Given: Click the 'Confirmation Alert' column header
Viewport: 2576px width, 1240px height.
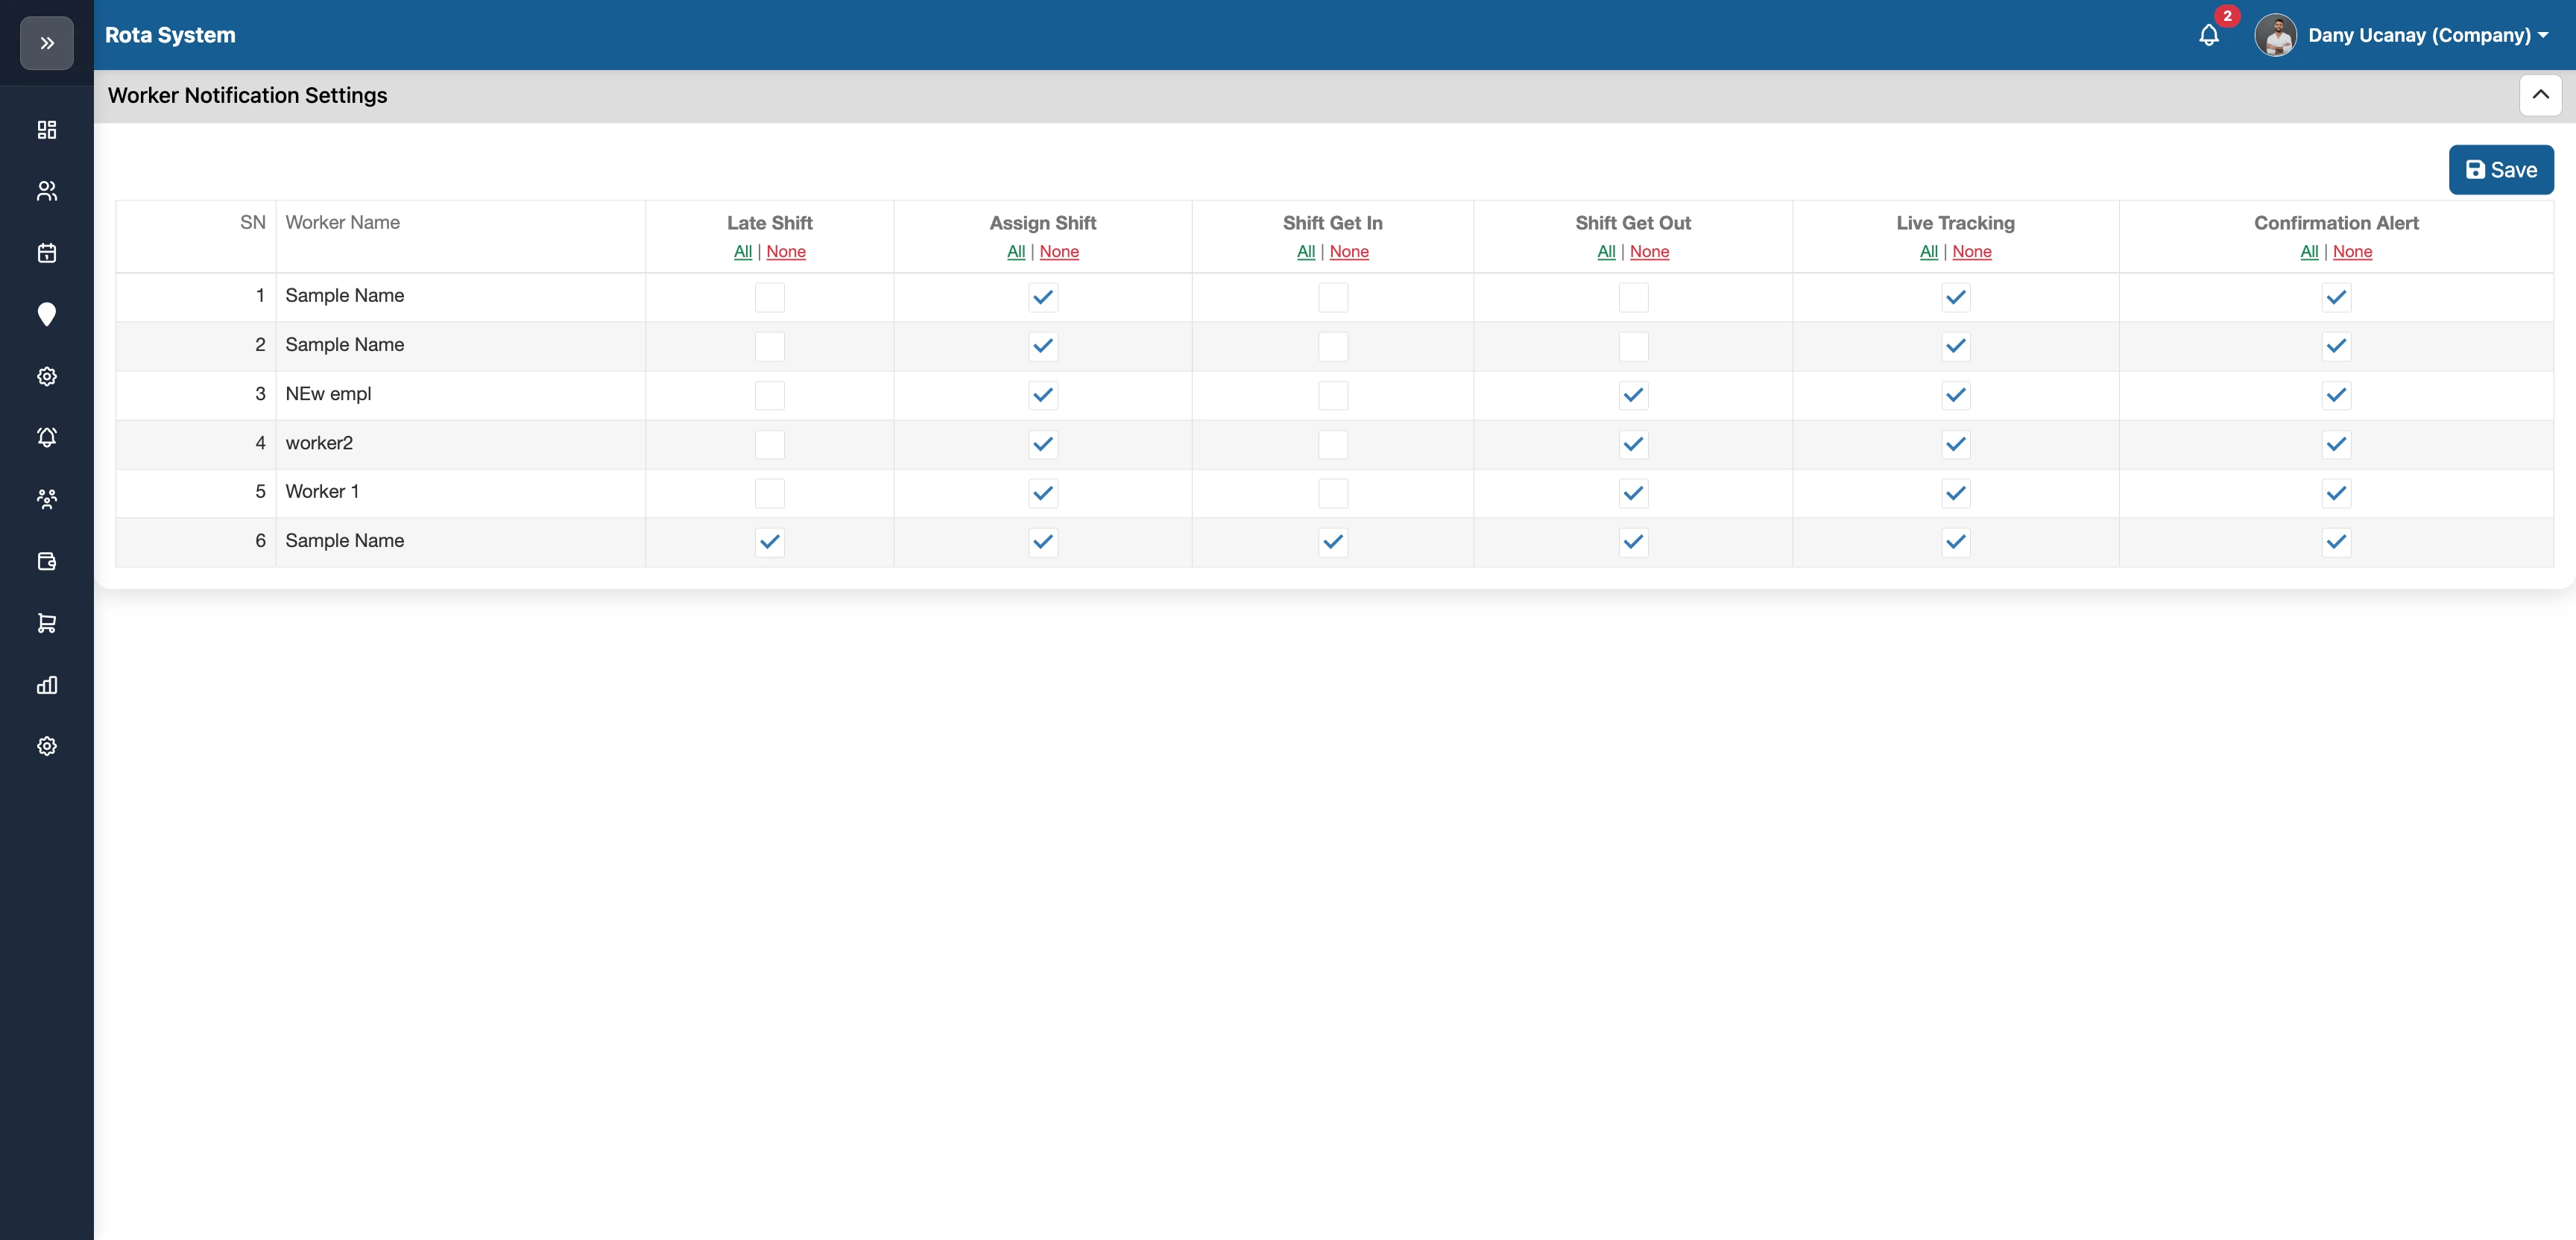Looking at the screenshot, I should tap(2335, 223).
